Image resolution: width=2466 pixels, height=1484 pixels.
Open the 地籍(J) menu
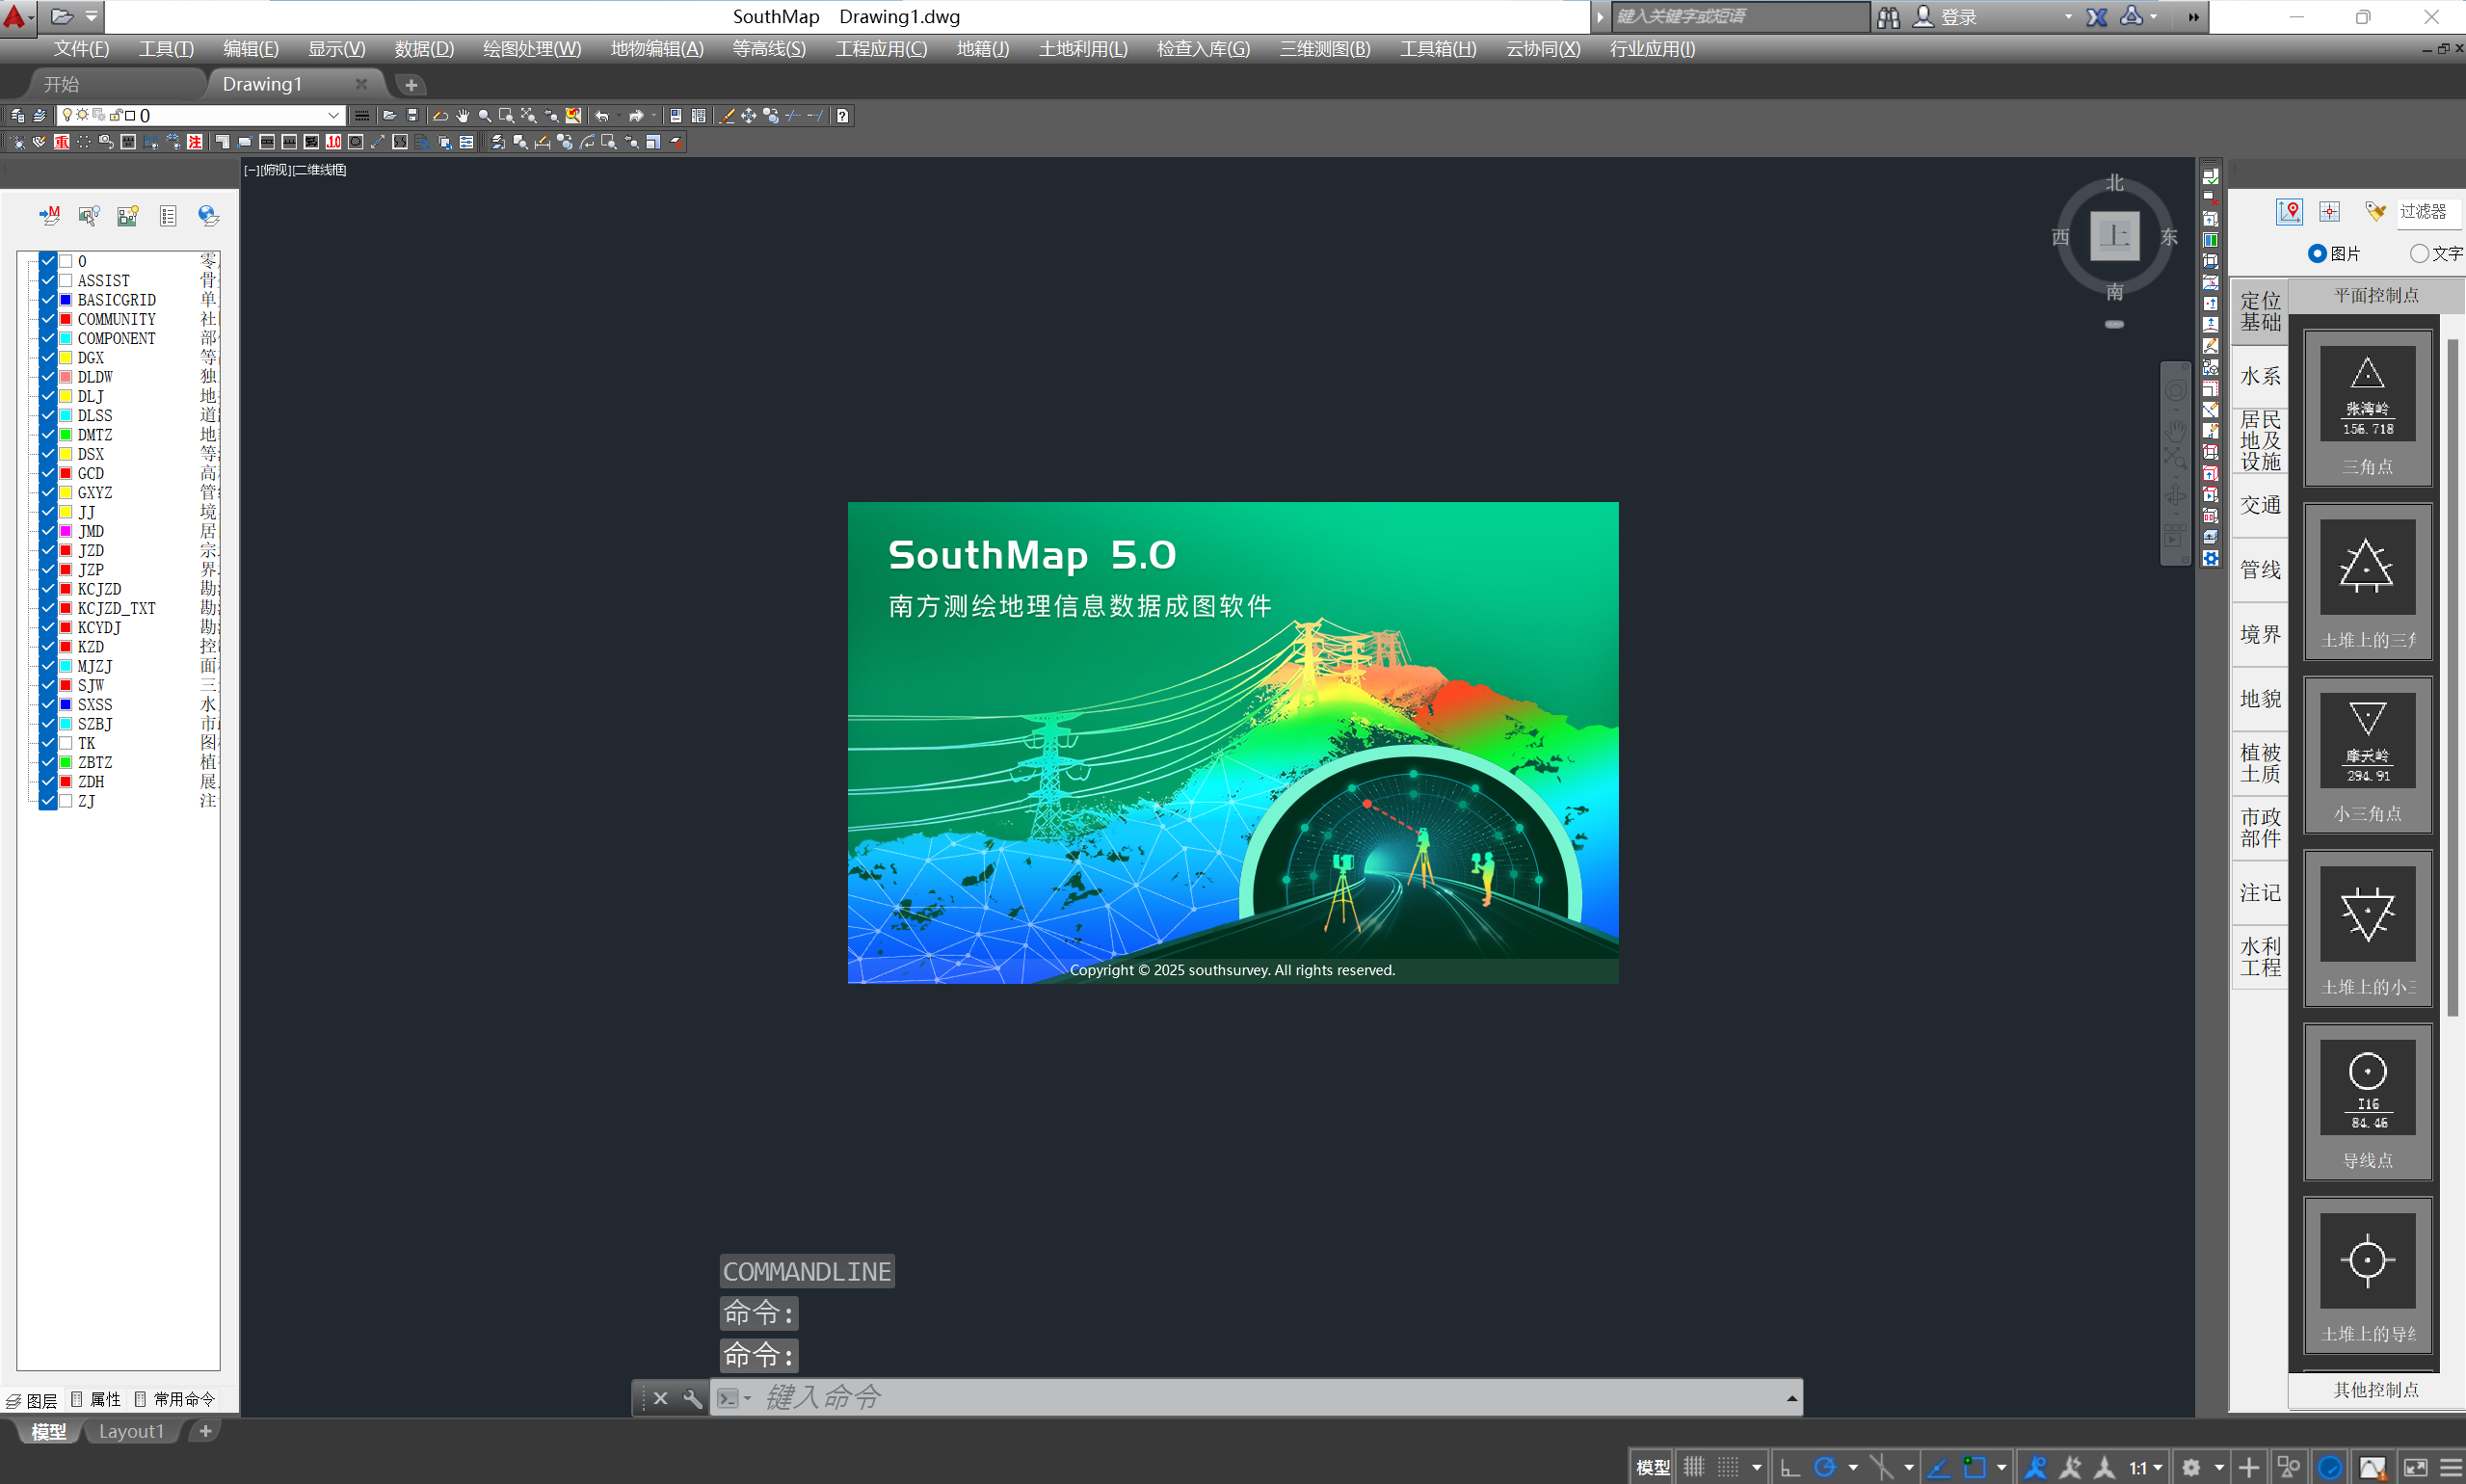(982, 49)
